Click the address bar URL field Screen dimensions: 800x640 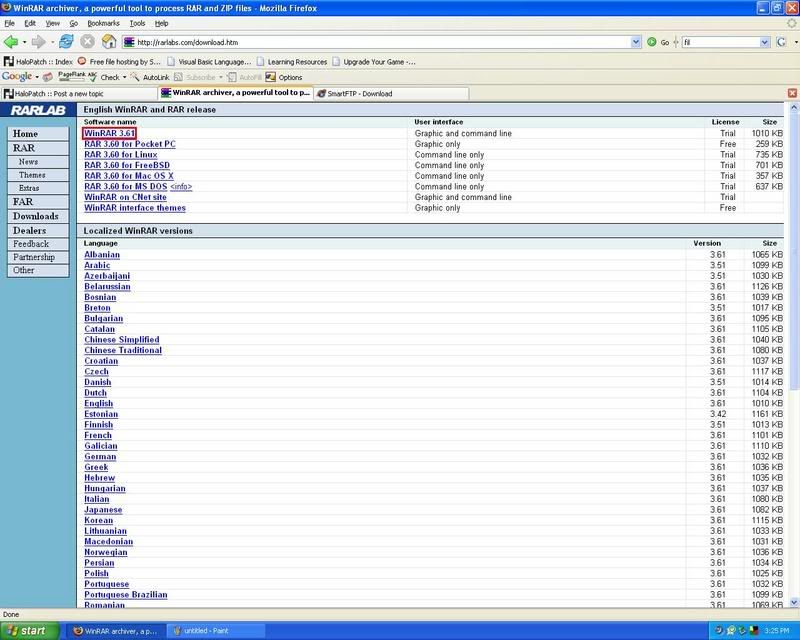(378, 42)
